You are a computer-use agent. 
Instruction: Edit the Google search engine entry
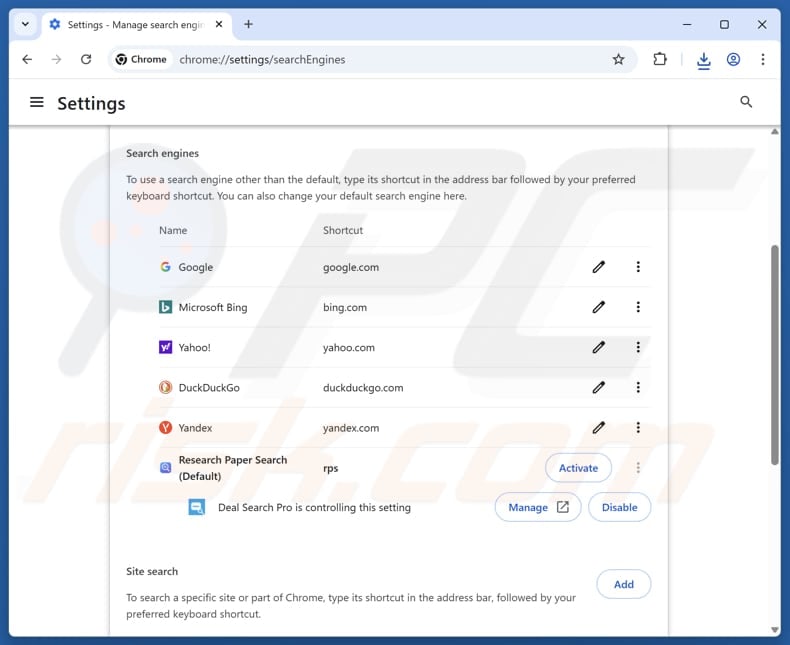coord(598,267)
